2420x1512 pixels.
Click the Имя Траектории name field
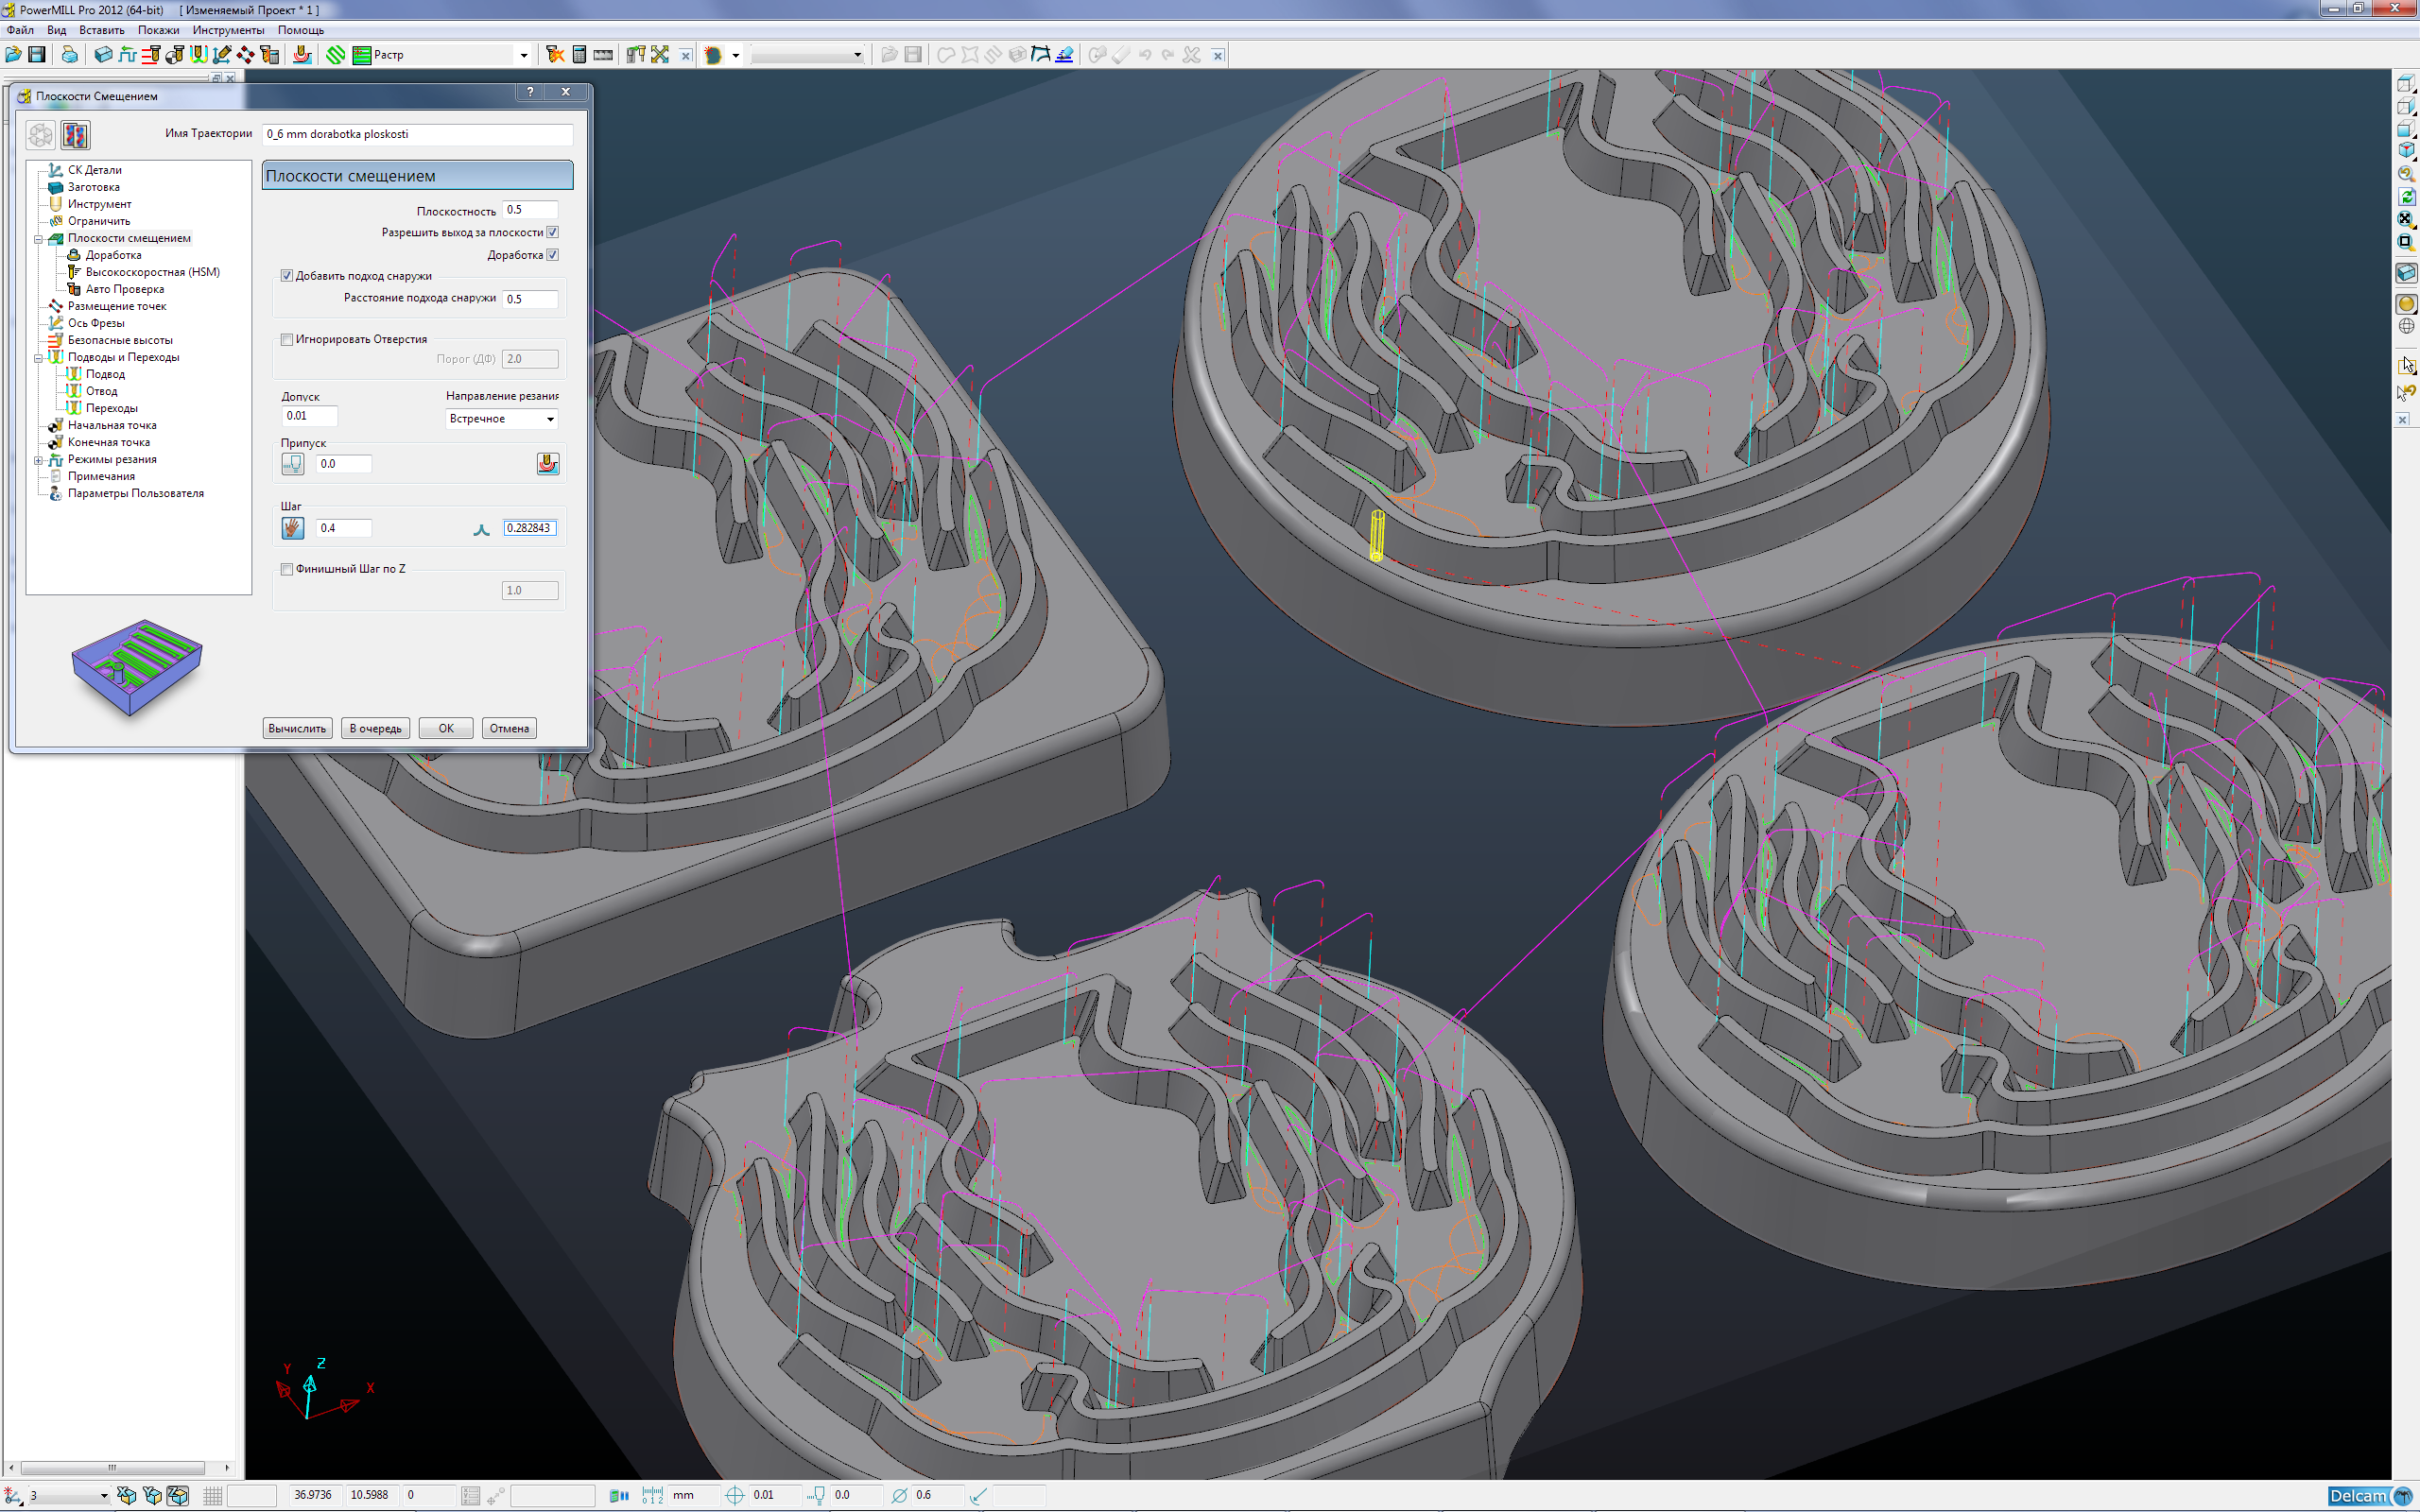click(417, 134)
